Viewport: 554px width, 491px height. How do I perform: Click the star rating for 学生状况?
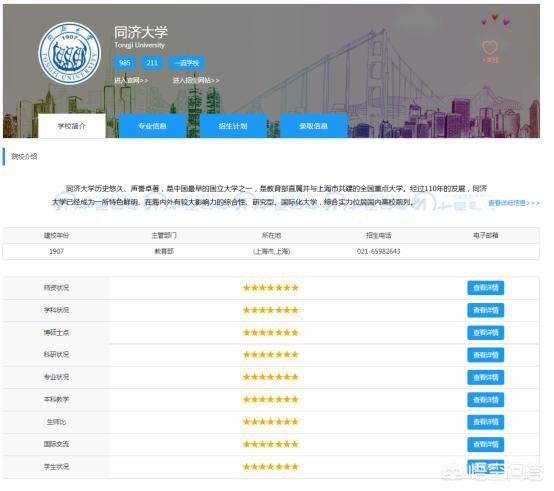click(x=271, y=467)
